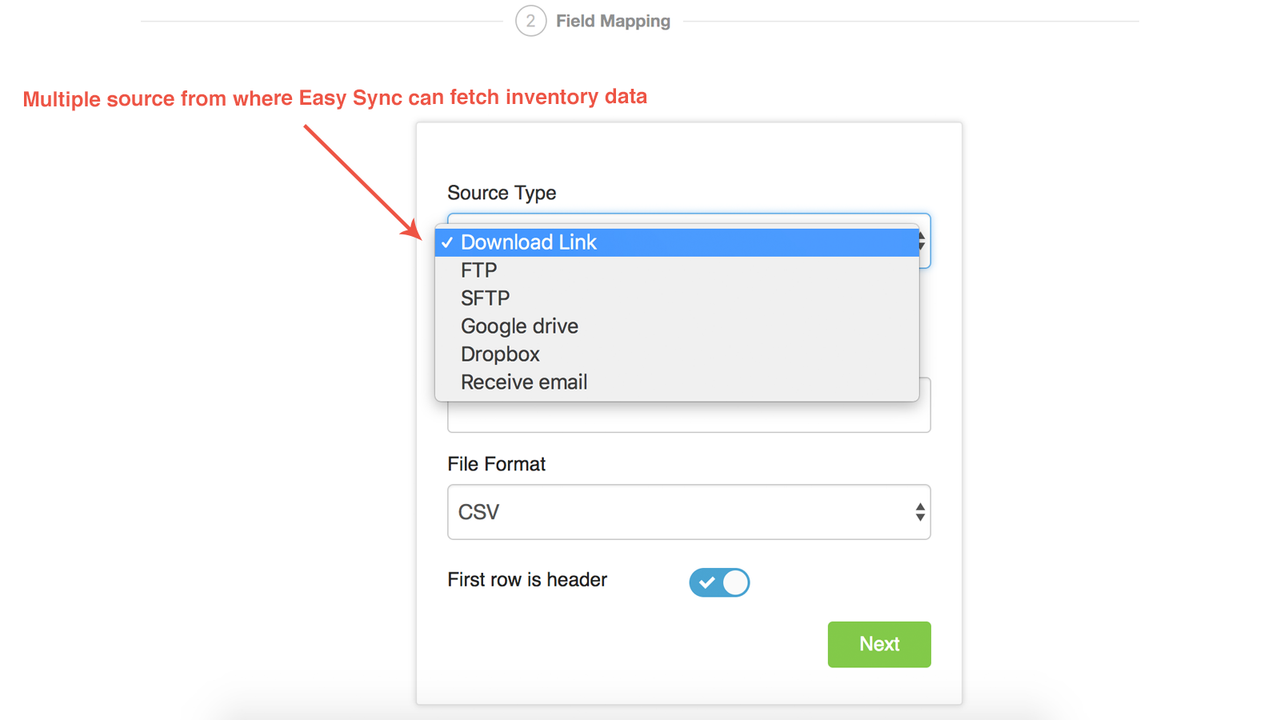Click the green Next button
The image size is (1280, 720).
coord(879,644)
